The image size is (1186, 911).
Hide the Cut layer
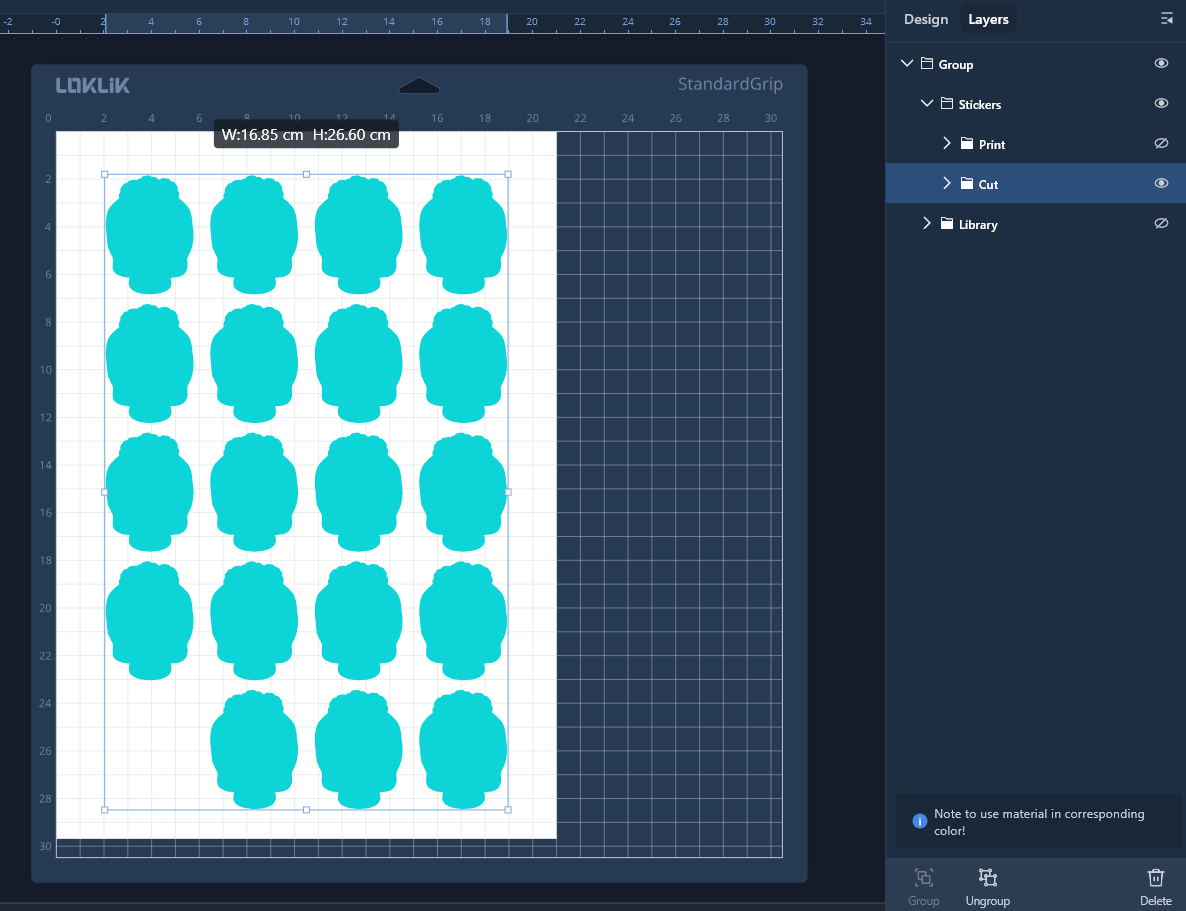[1161, 184]
